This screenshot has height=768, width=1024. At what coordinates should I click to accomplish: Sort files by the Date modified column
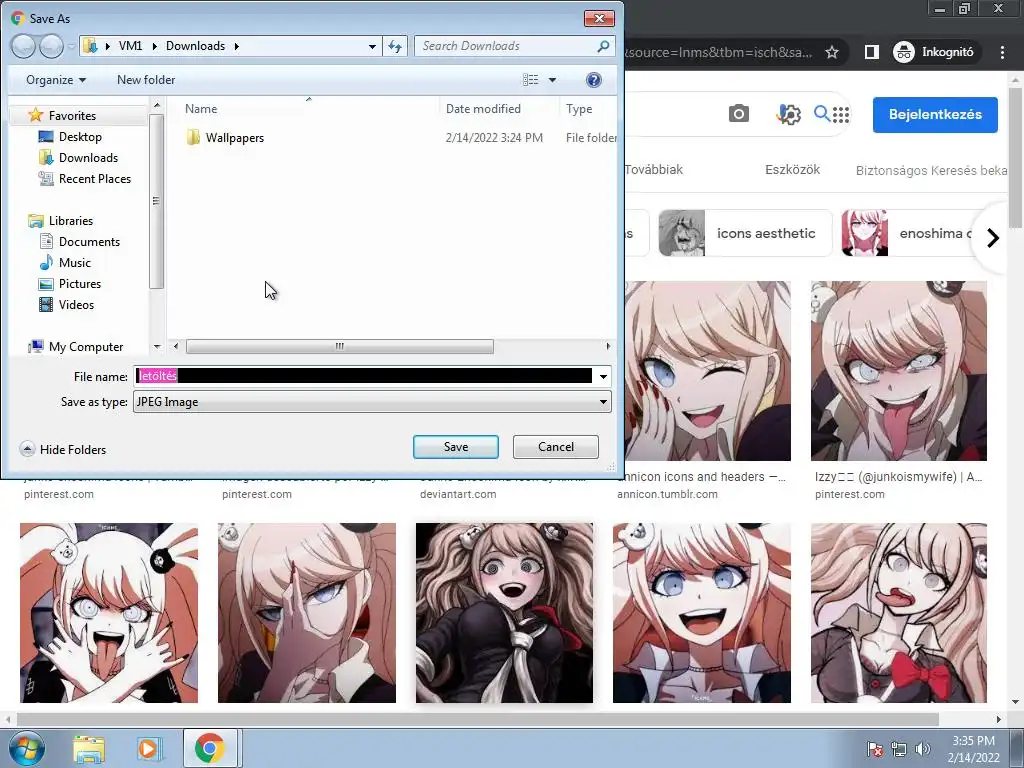point(483,109)
